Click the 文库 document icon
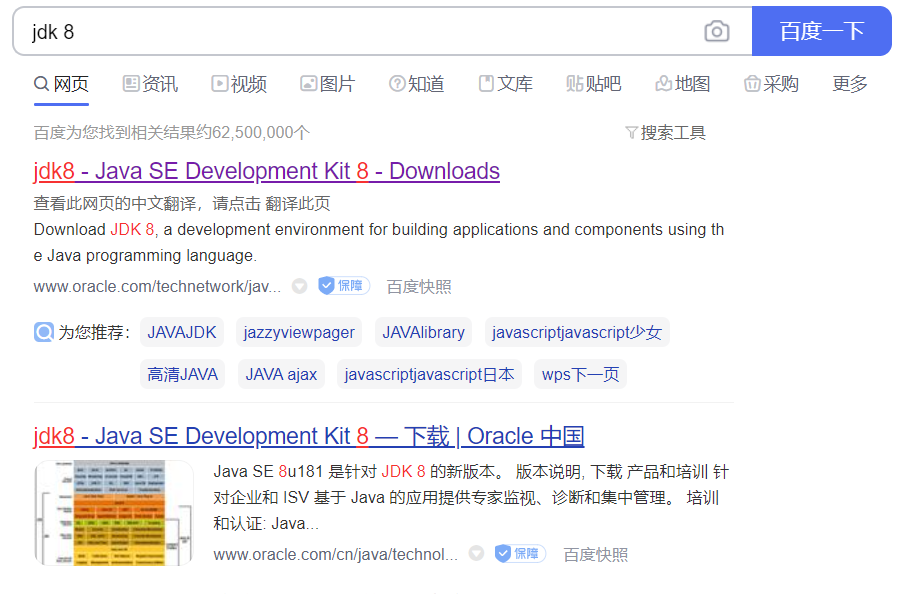Image resolution: width=903 pixels, height=594 pixels. click(485, 84)
